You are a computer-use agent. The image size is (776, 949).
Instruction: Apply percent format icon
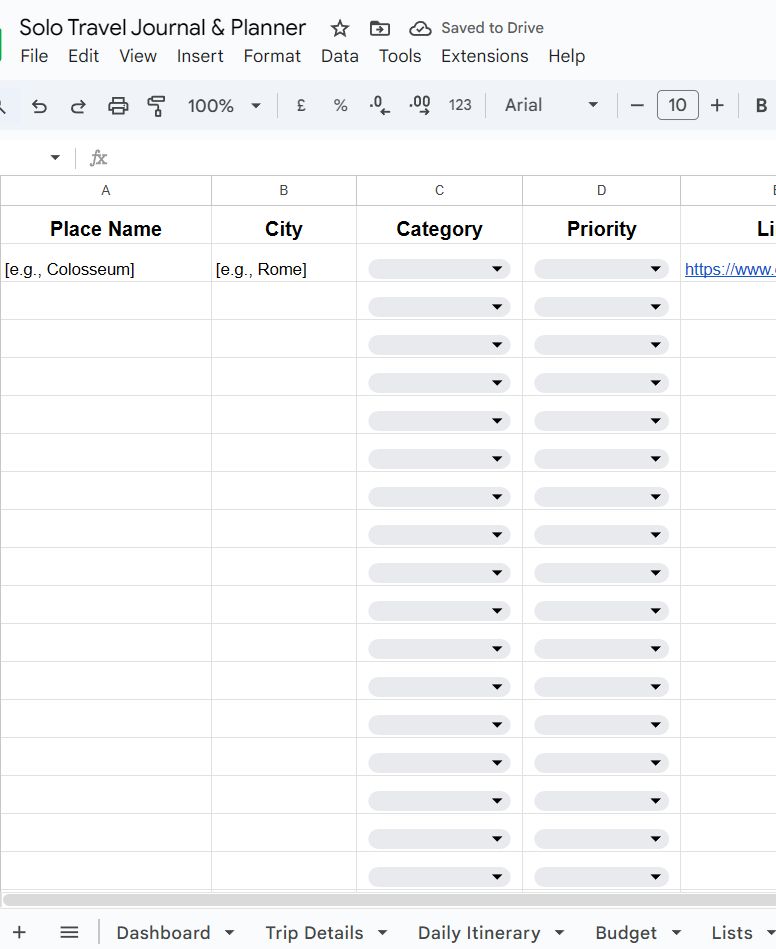tap(340, 106)
